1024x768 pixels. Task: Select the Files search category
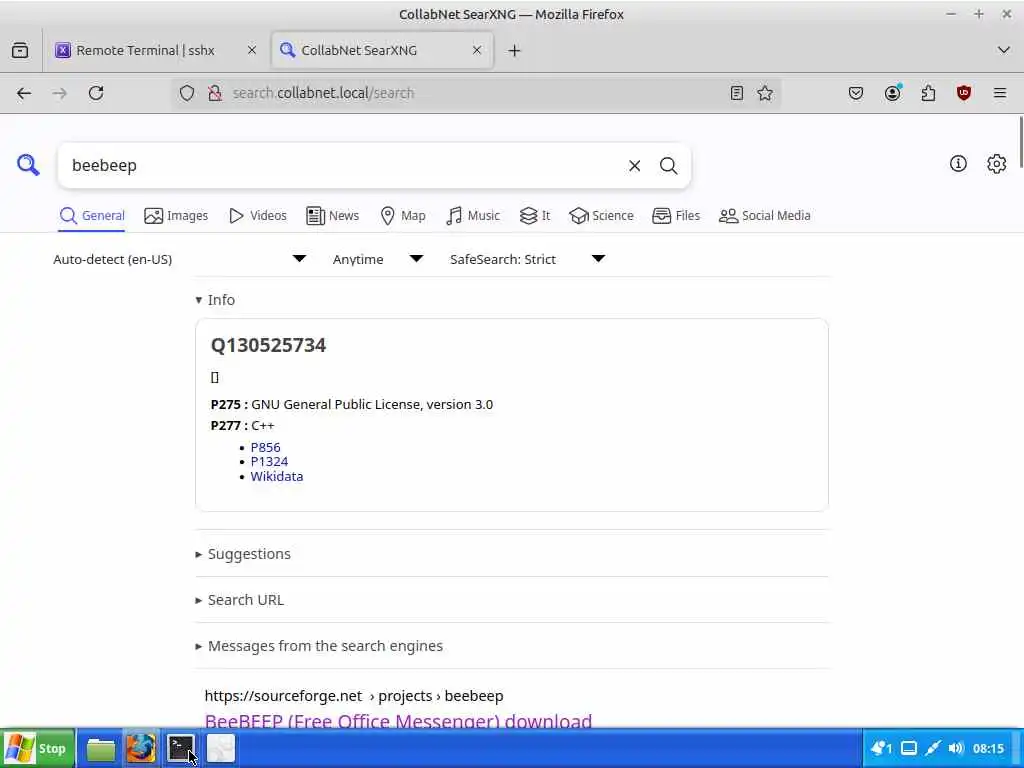pyautogui.click(x=676, y=216)
